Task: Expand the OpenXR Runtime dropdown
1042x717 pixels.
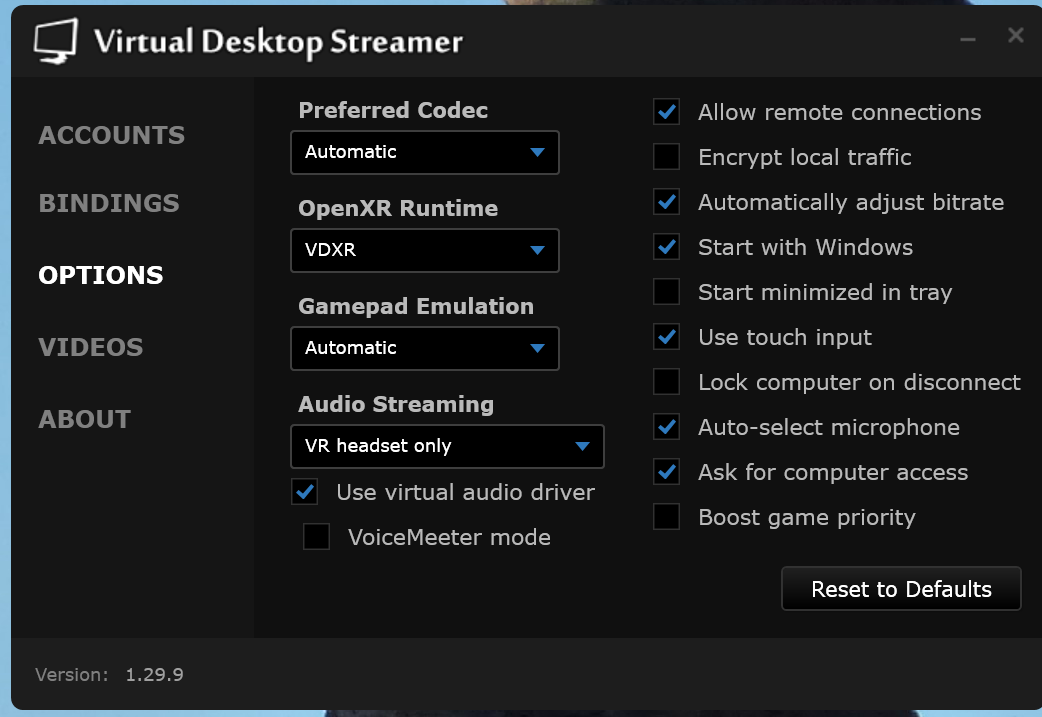Action: coord(425,251)
